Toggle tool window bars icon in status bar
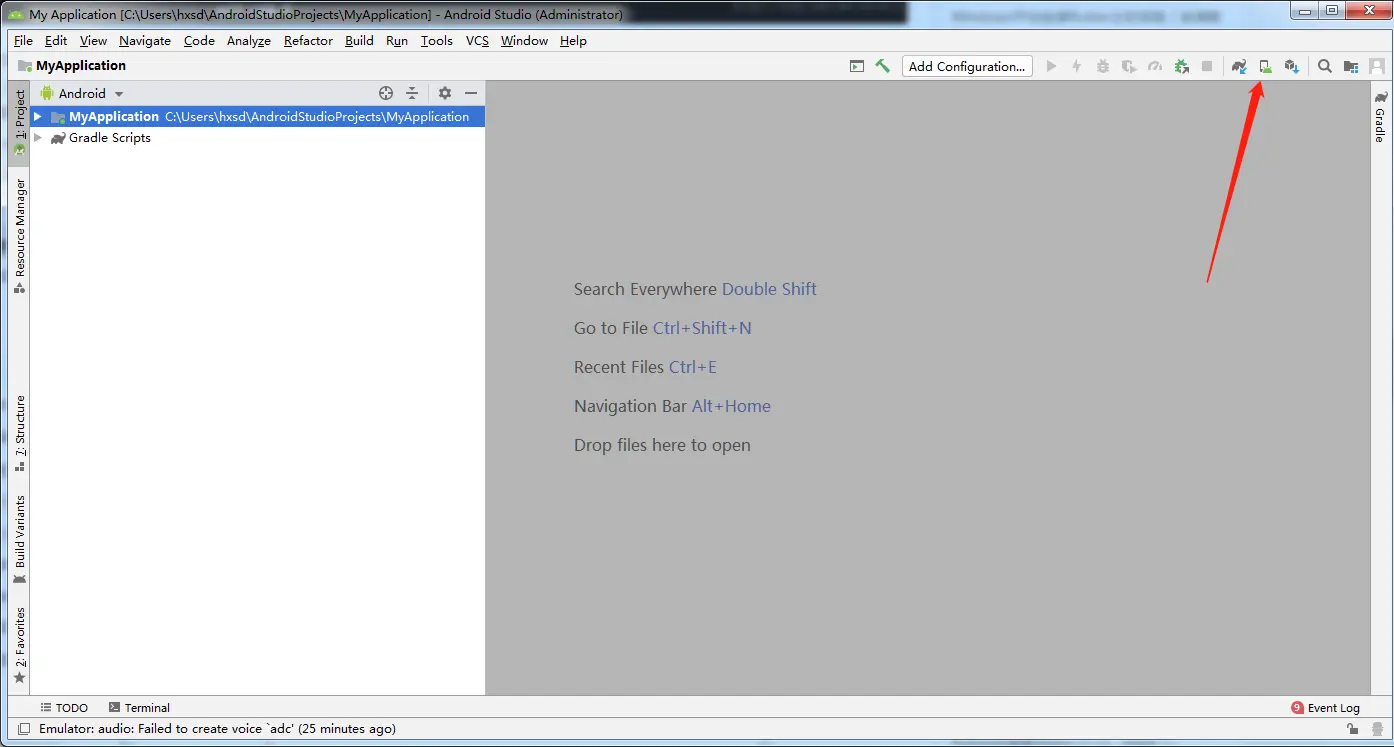 [x=23, y=729]
